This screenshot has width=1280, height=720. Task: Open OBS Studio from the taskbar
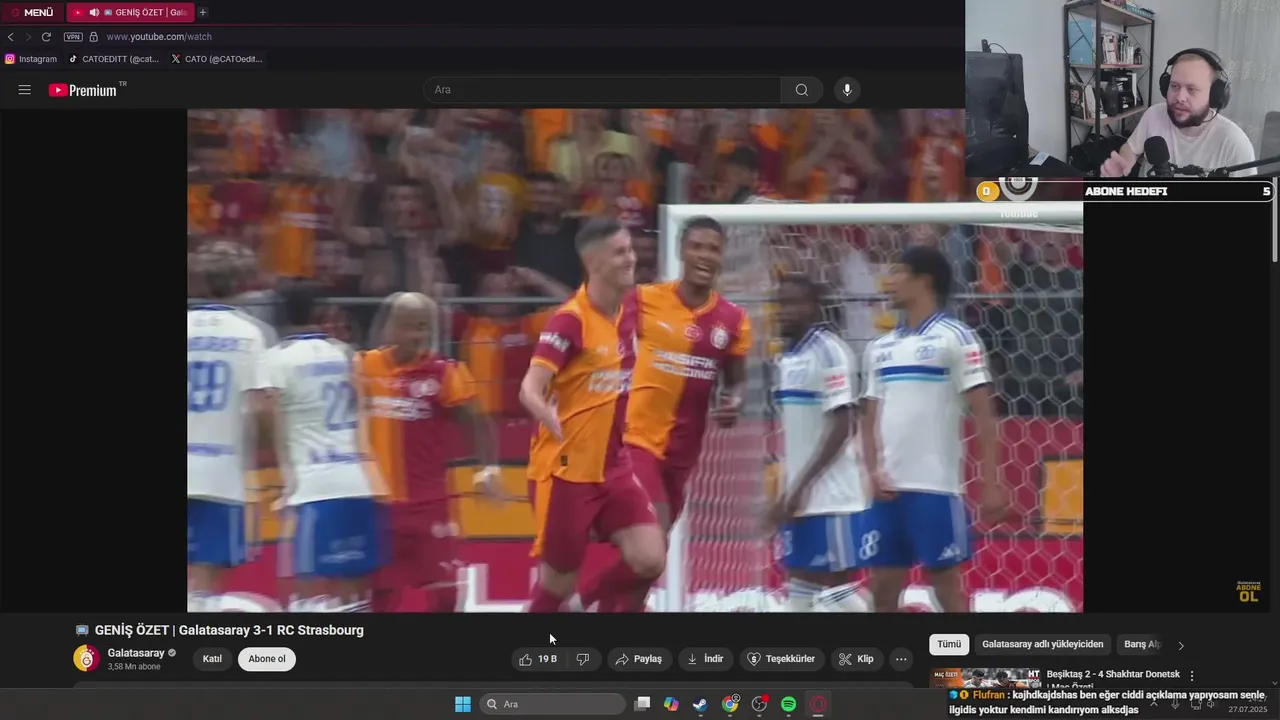click(x=759, y=704)
